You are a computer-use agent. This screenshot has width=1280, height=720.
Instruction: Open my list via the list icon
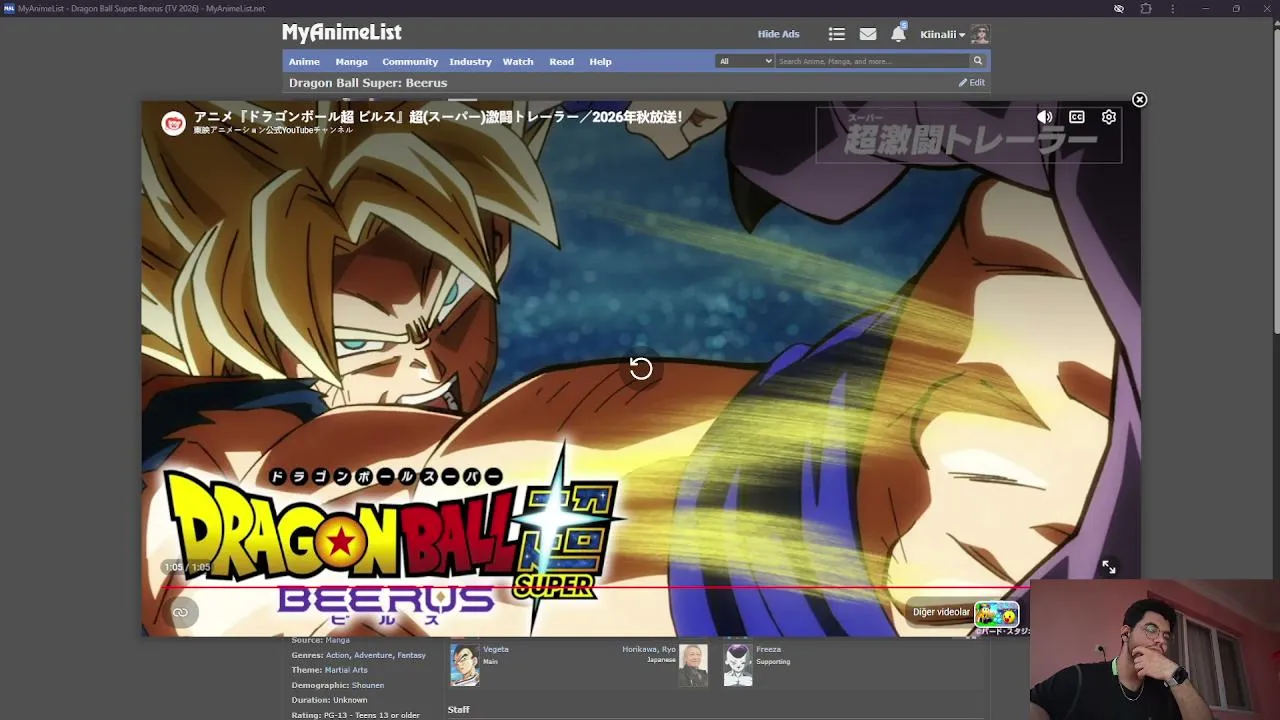837,34
